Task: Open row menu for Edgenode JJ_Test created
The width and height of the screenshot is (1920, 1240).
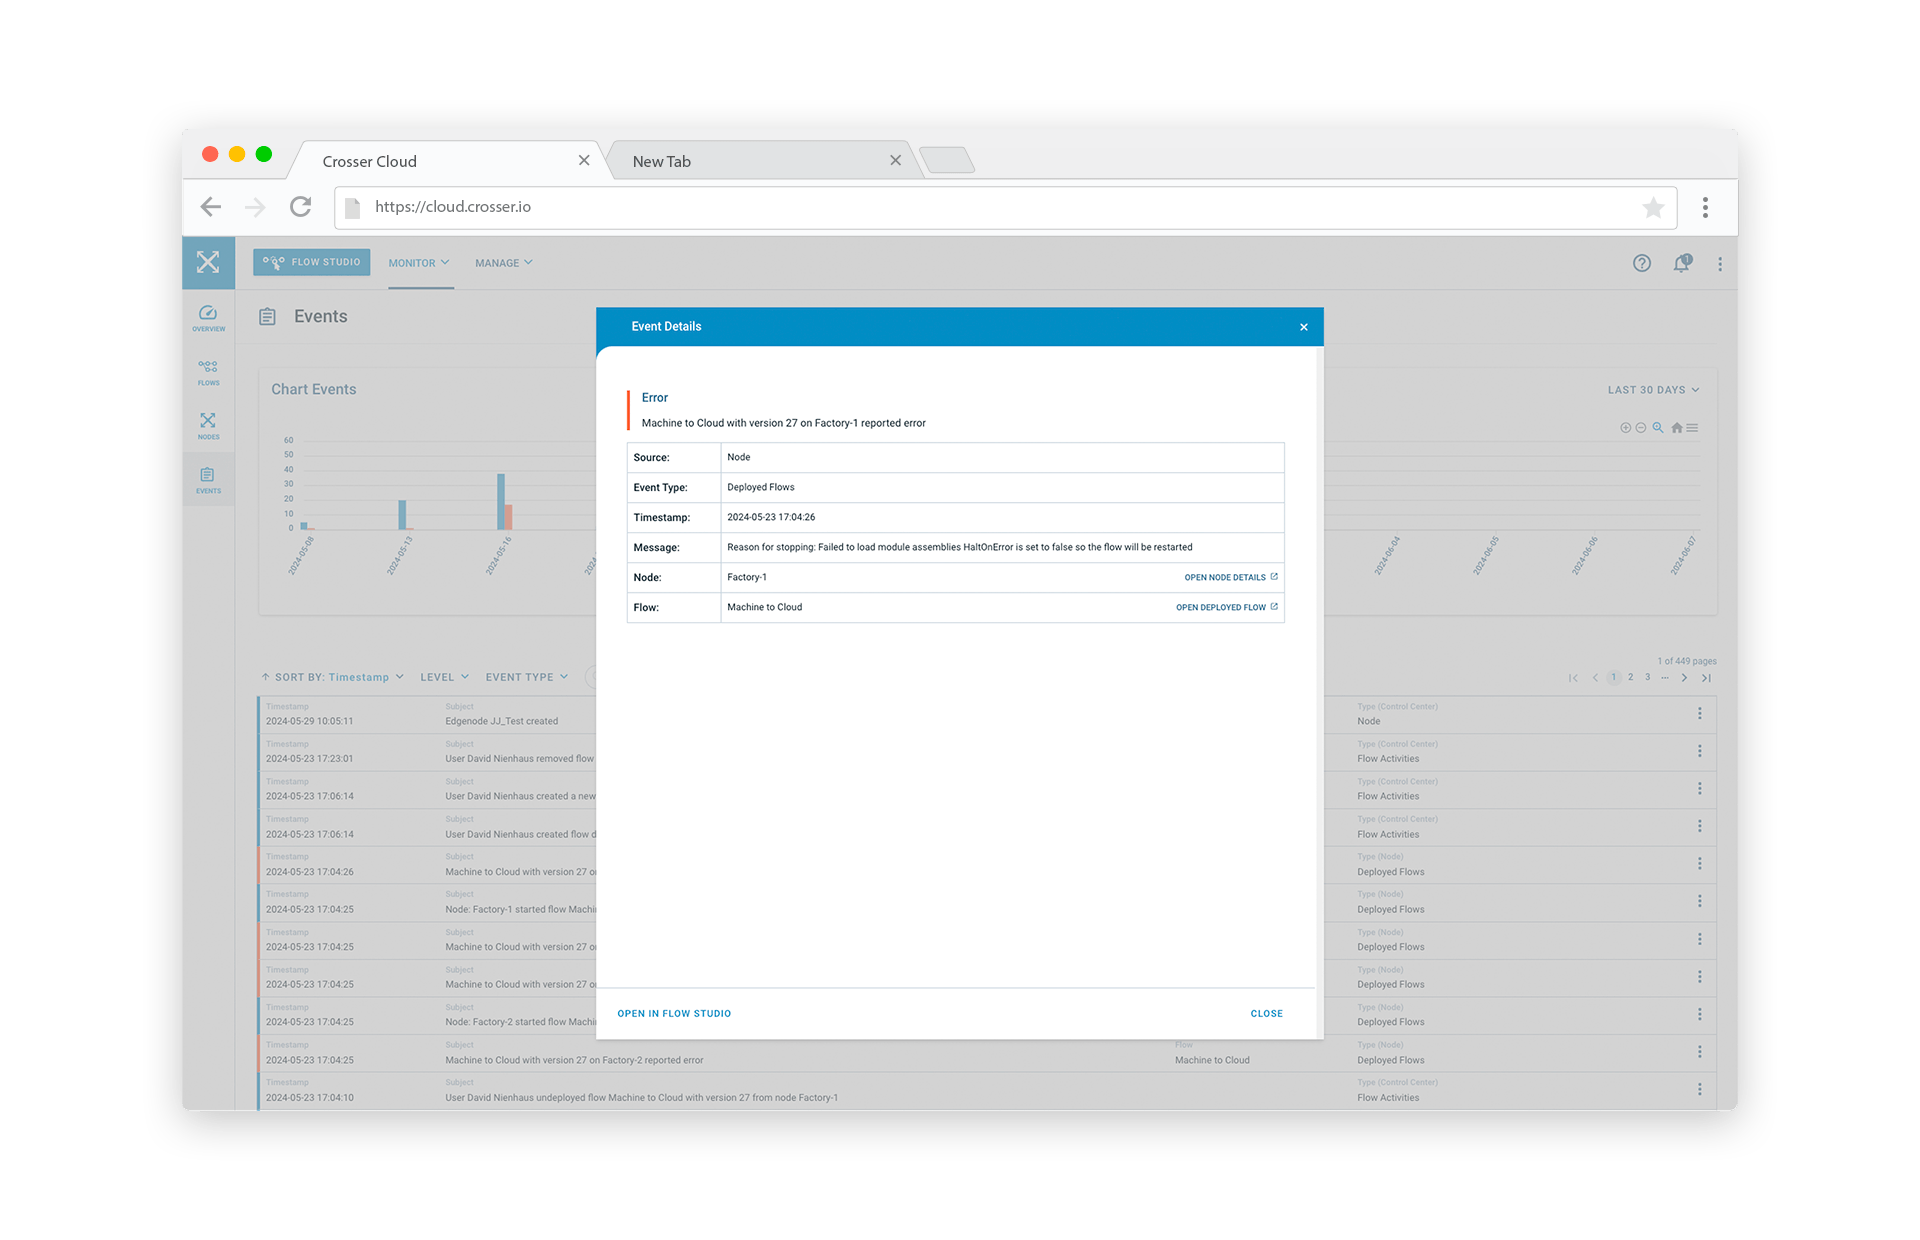Action: (1699, 714)
